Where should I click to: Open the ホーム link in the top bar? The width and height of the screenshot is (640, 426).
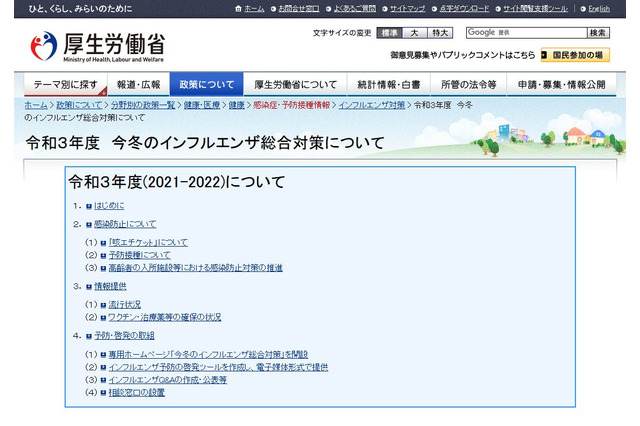pyautogui.click(x=254, y=9)
